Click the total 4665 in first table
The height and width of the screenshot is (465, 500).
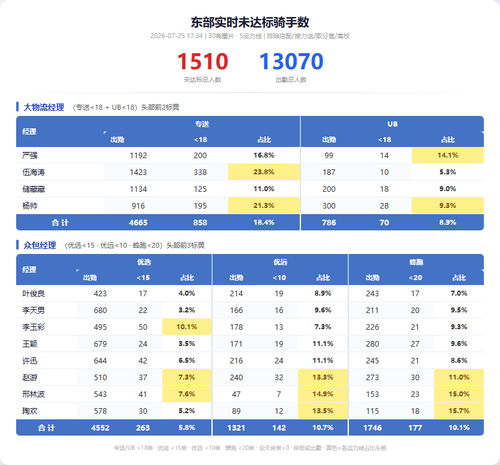(138, 222)
